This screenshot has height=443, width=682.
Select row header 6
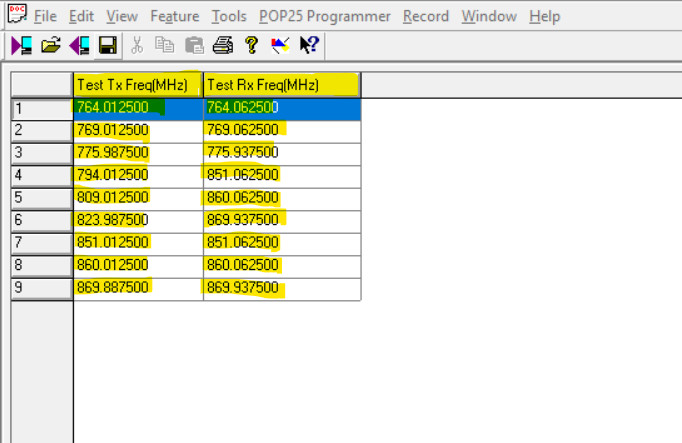[x=42, y=222]
